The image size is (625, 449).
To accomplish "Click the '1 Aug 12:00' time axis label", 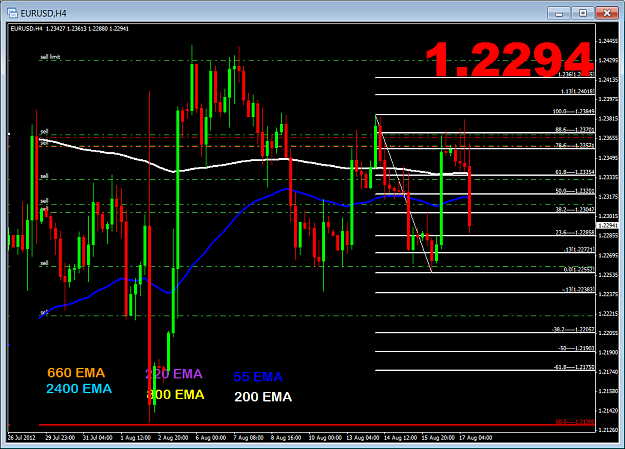I will point(136,438).
